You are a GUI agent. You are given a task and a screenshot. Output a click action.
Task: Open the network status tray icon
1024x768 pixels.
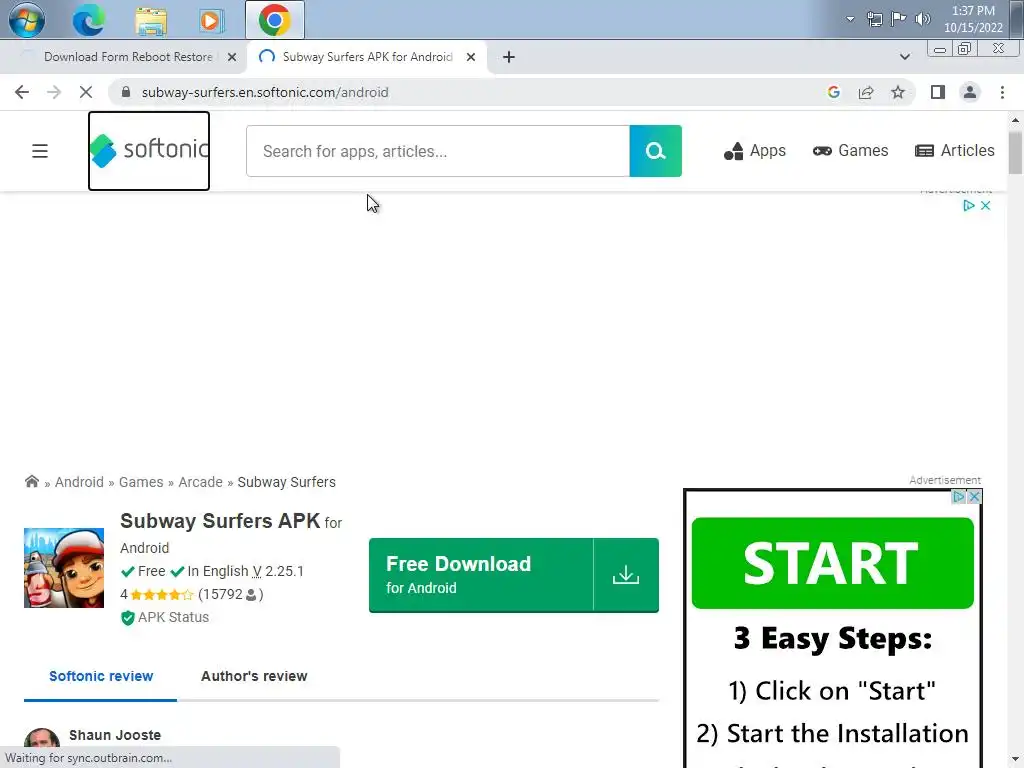pyautogui.click(x=874, y=19)
